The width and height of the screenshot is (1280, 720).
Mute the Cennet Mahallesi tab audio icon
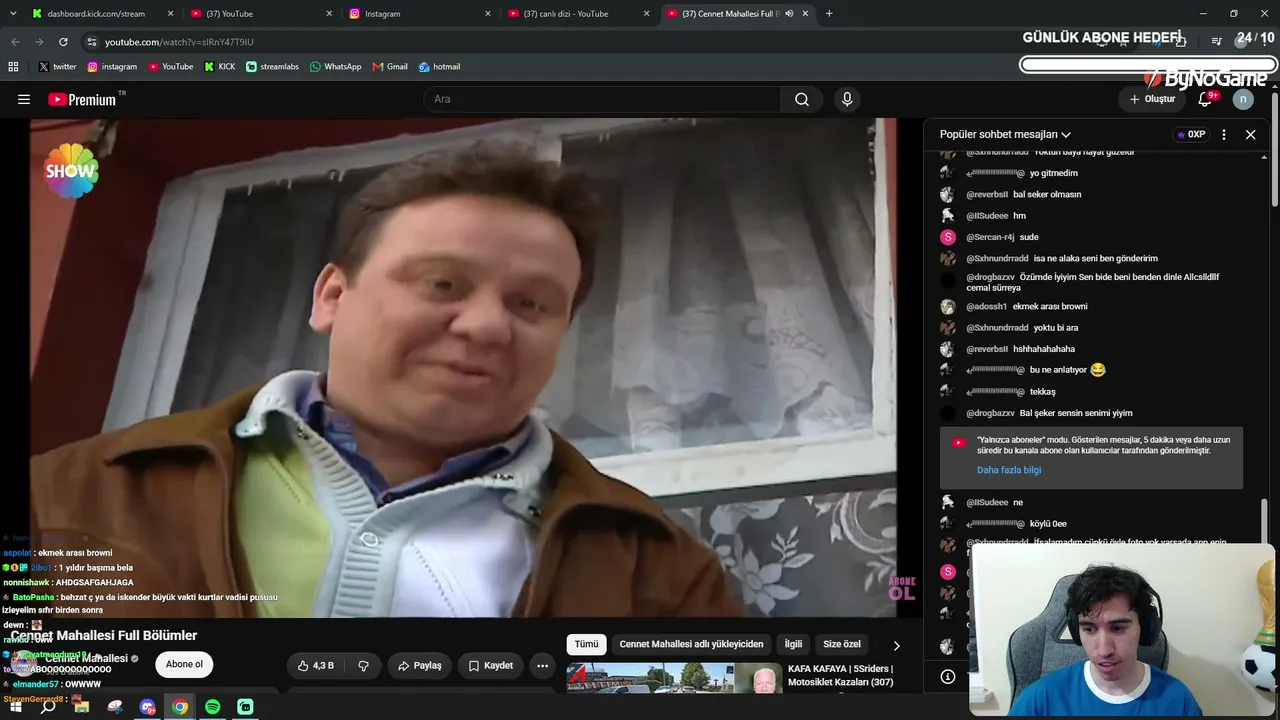click(x=789, y=14)
